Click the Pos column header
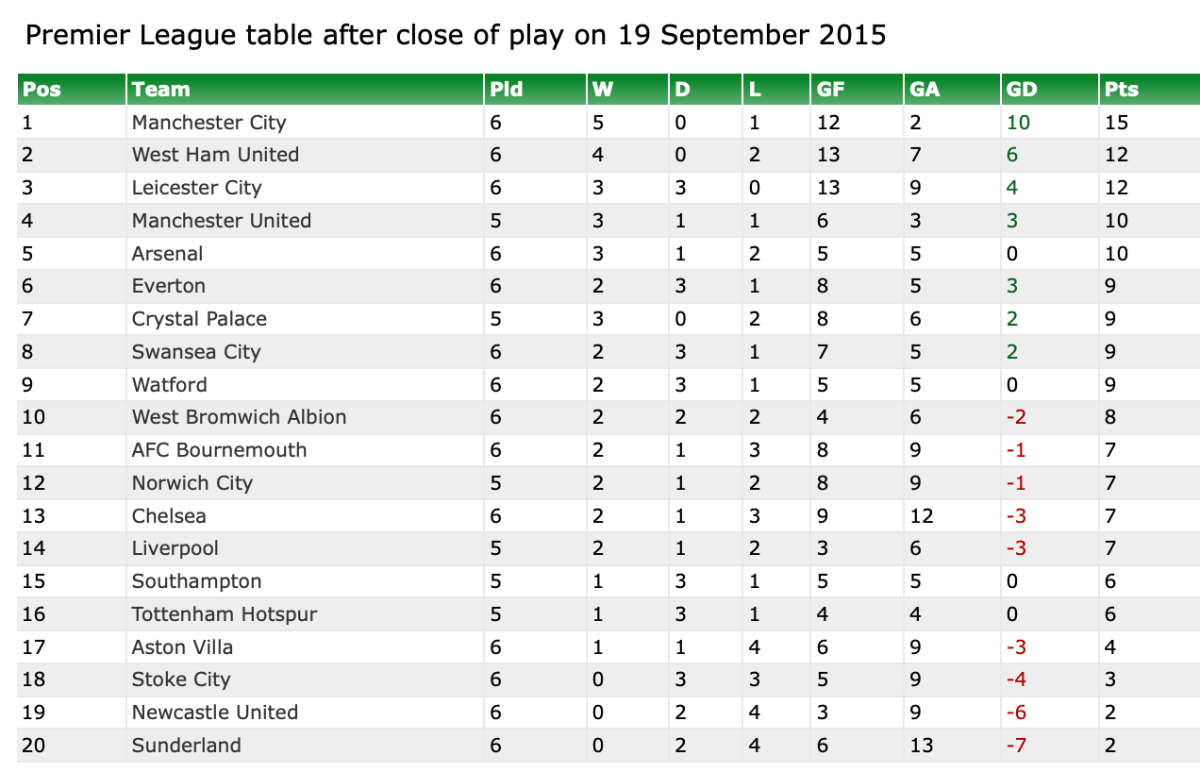 (42, 89)
